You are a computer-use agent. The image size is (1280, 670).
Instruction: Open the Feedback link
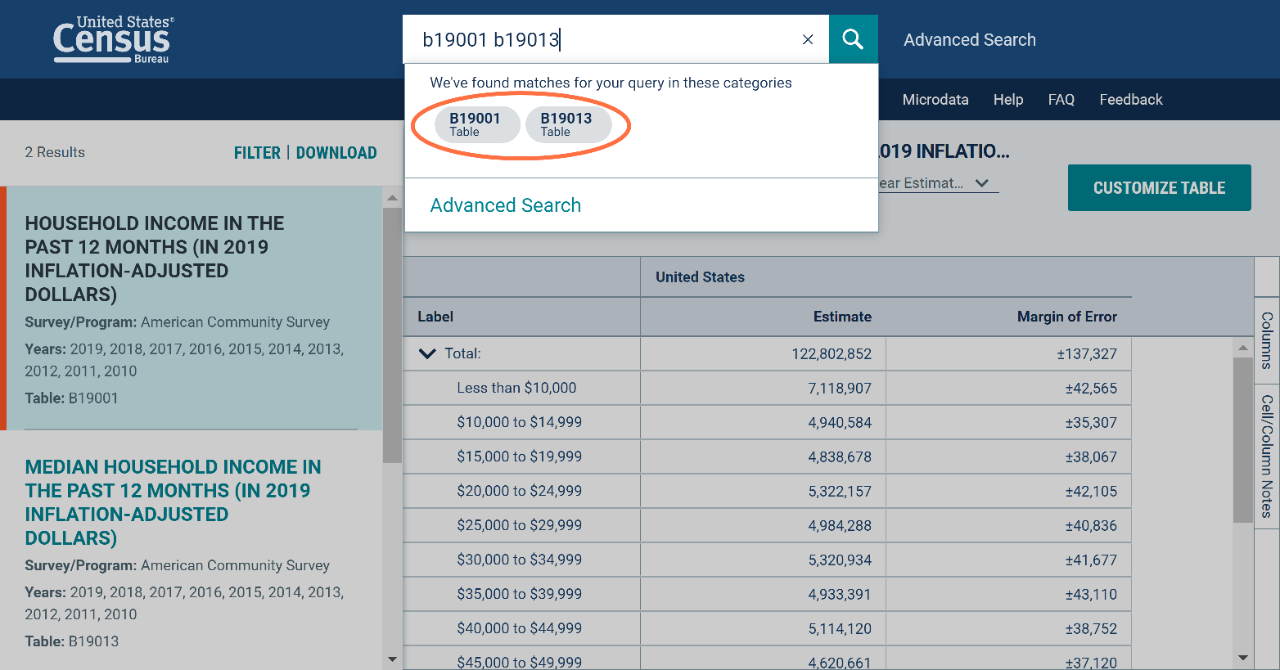pyautogui.click(x=1131, y=100)
